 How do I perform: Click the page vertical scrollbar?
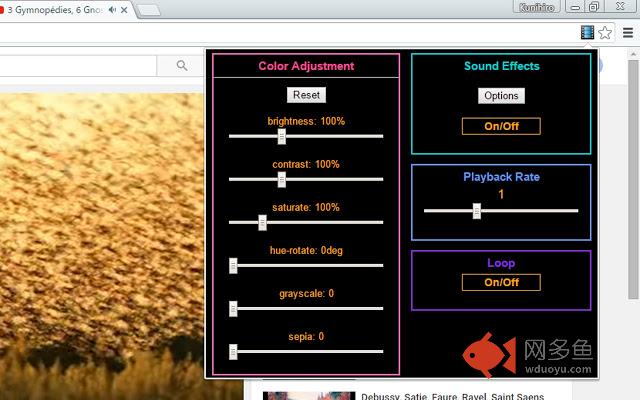(x=633, y=180)
